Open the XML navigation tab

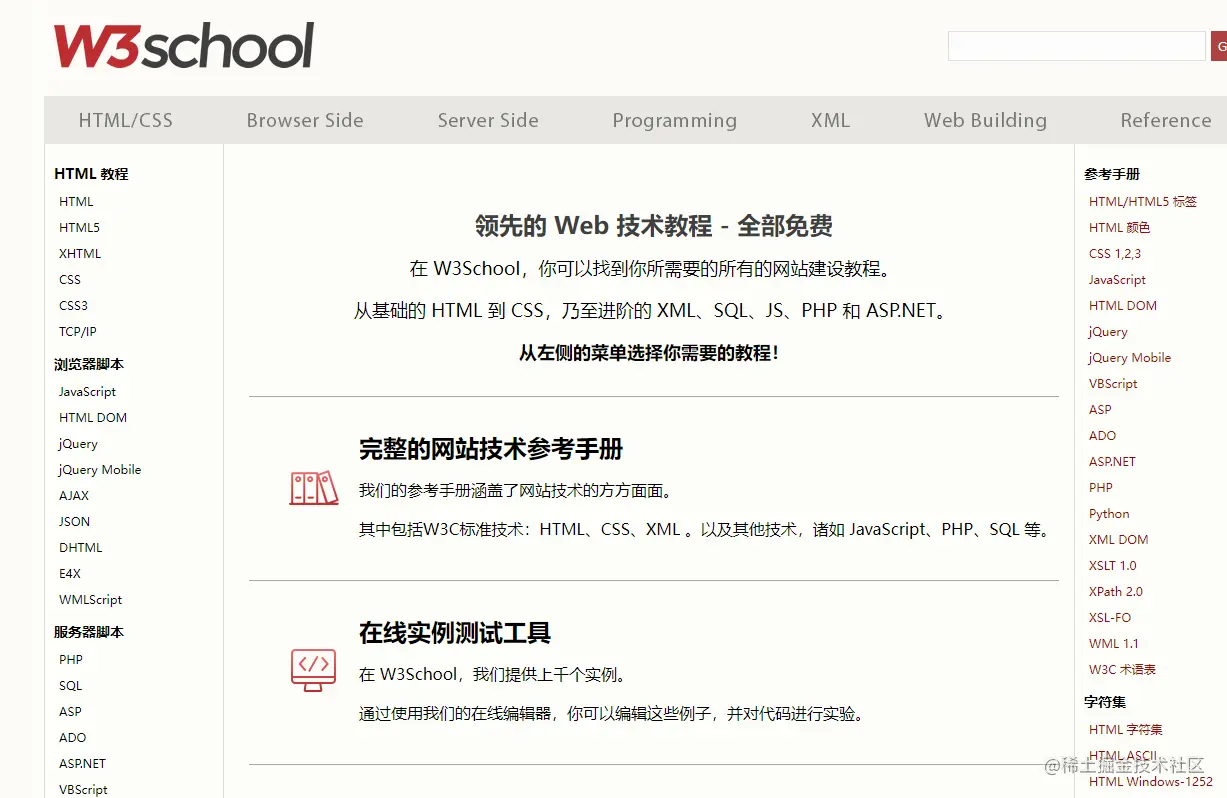click(x=830, y=120)
